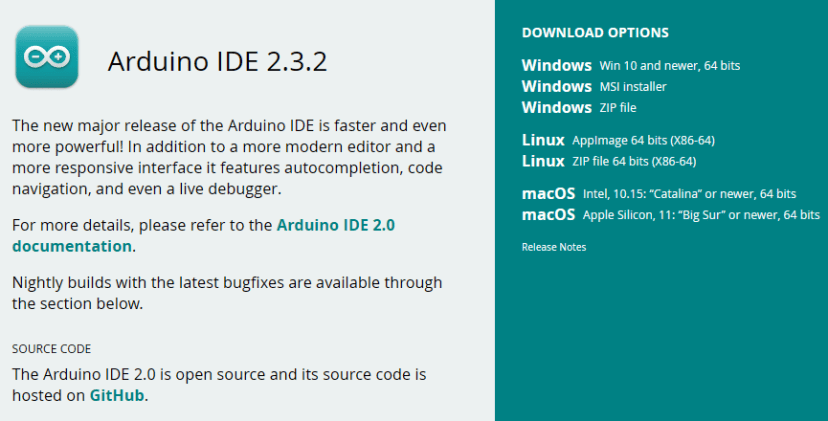This screenshot has width=828, height=421.
Task: Click the DOWNLOAD OPTIONS heading
Action: (595, 33)
